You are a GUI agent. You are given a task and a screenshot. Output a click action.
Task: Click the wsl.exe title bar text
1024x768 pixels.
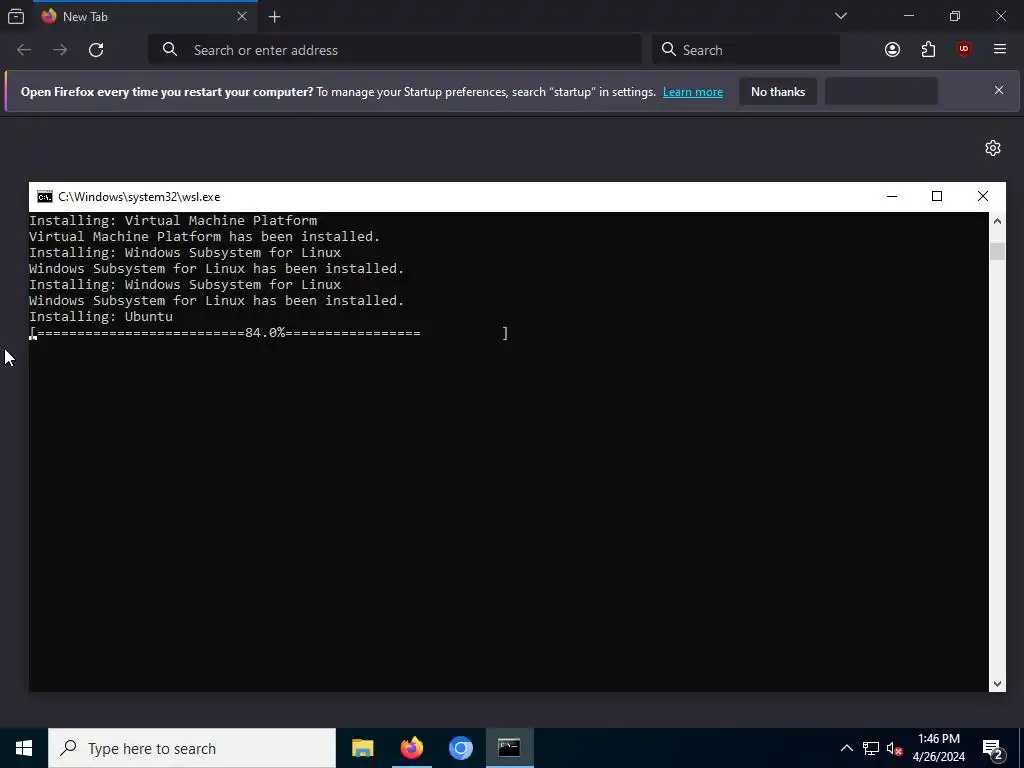pyautogui.click(x=139, y=197)
